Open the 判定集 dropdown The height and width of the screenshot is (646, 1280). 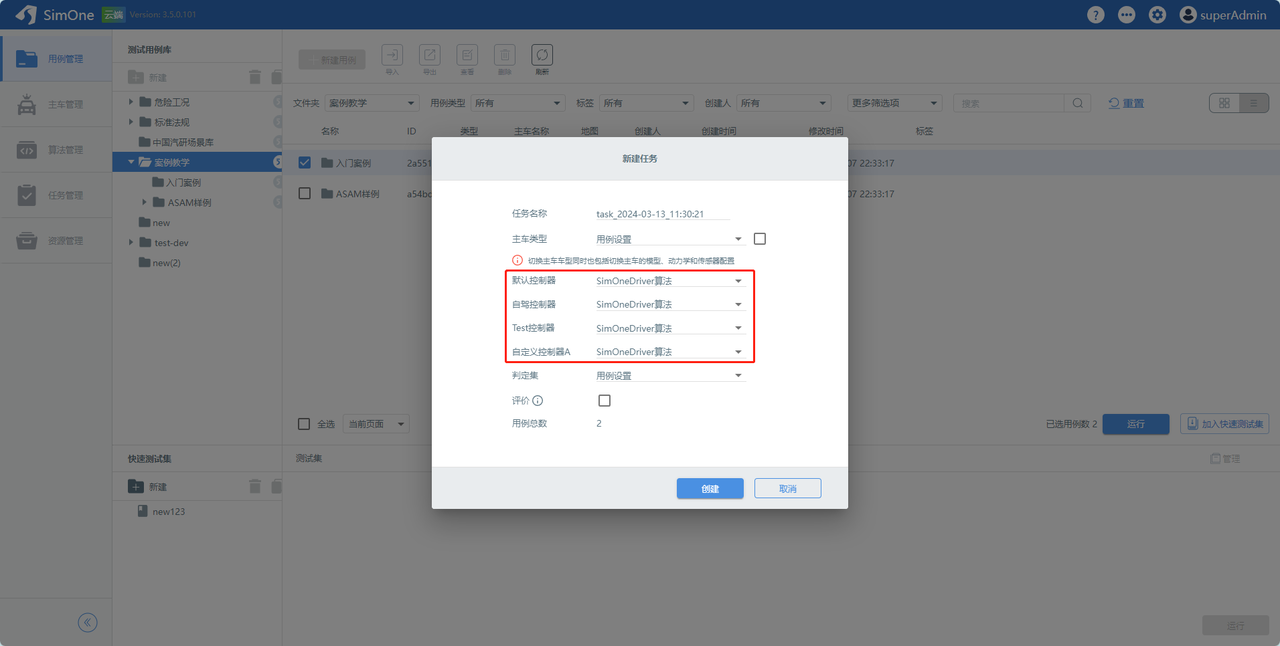pos(669,376)
